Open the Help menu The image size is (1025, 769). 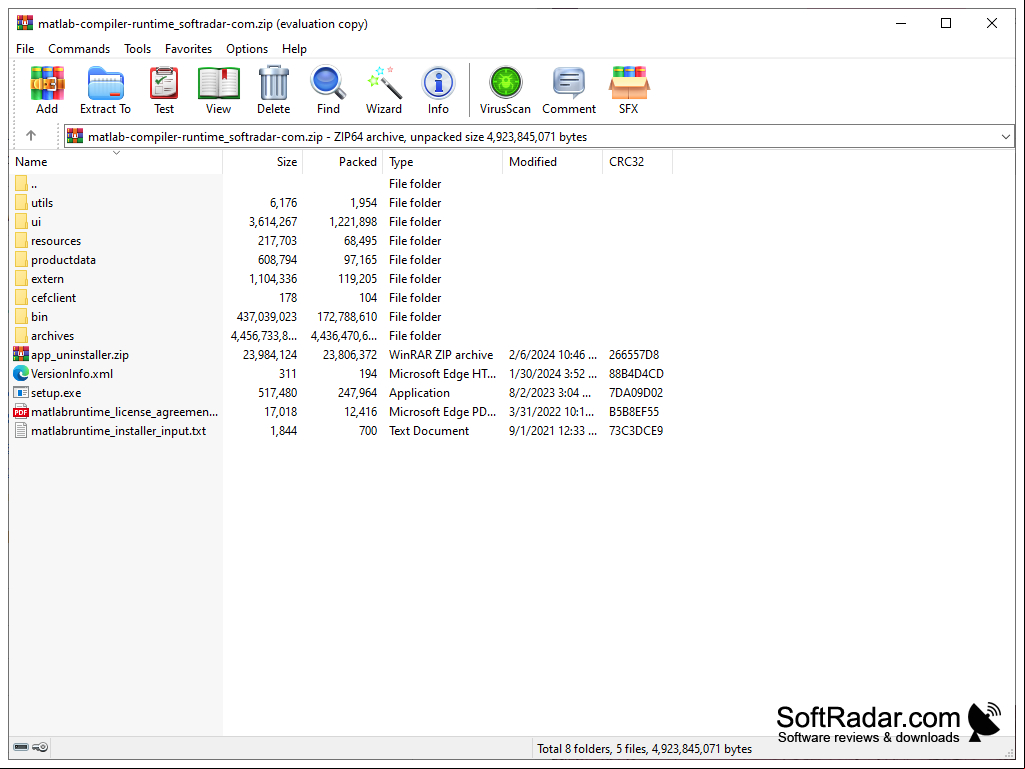click(294, 49)
